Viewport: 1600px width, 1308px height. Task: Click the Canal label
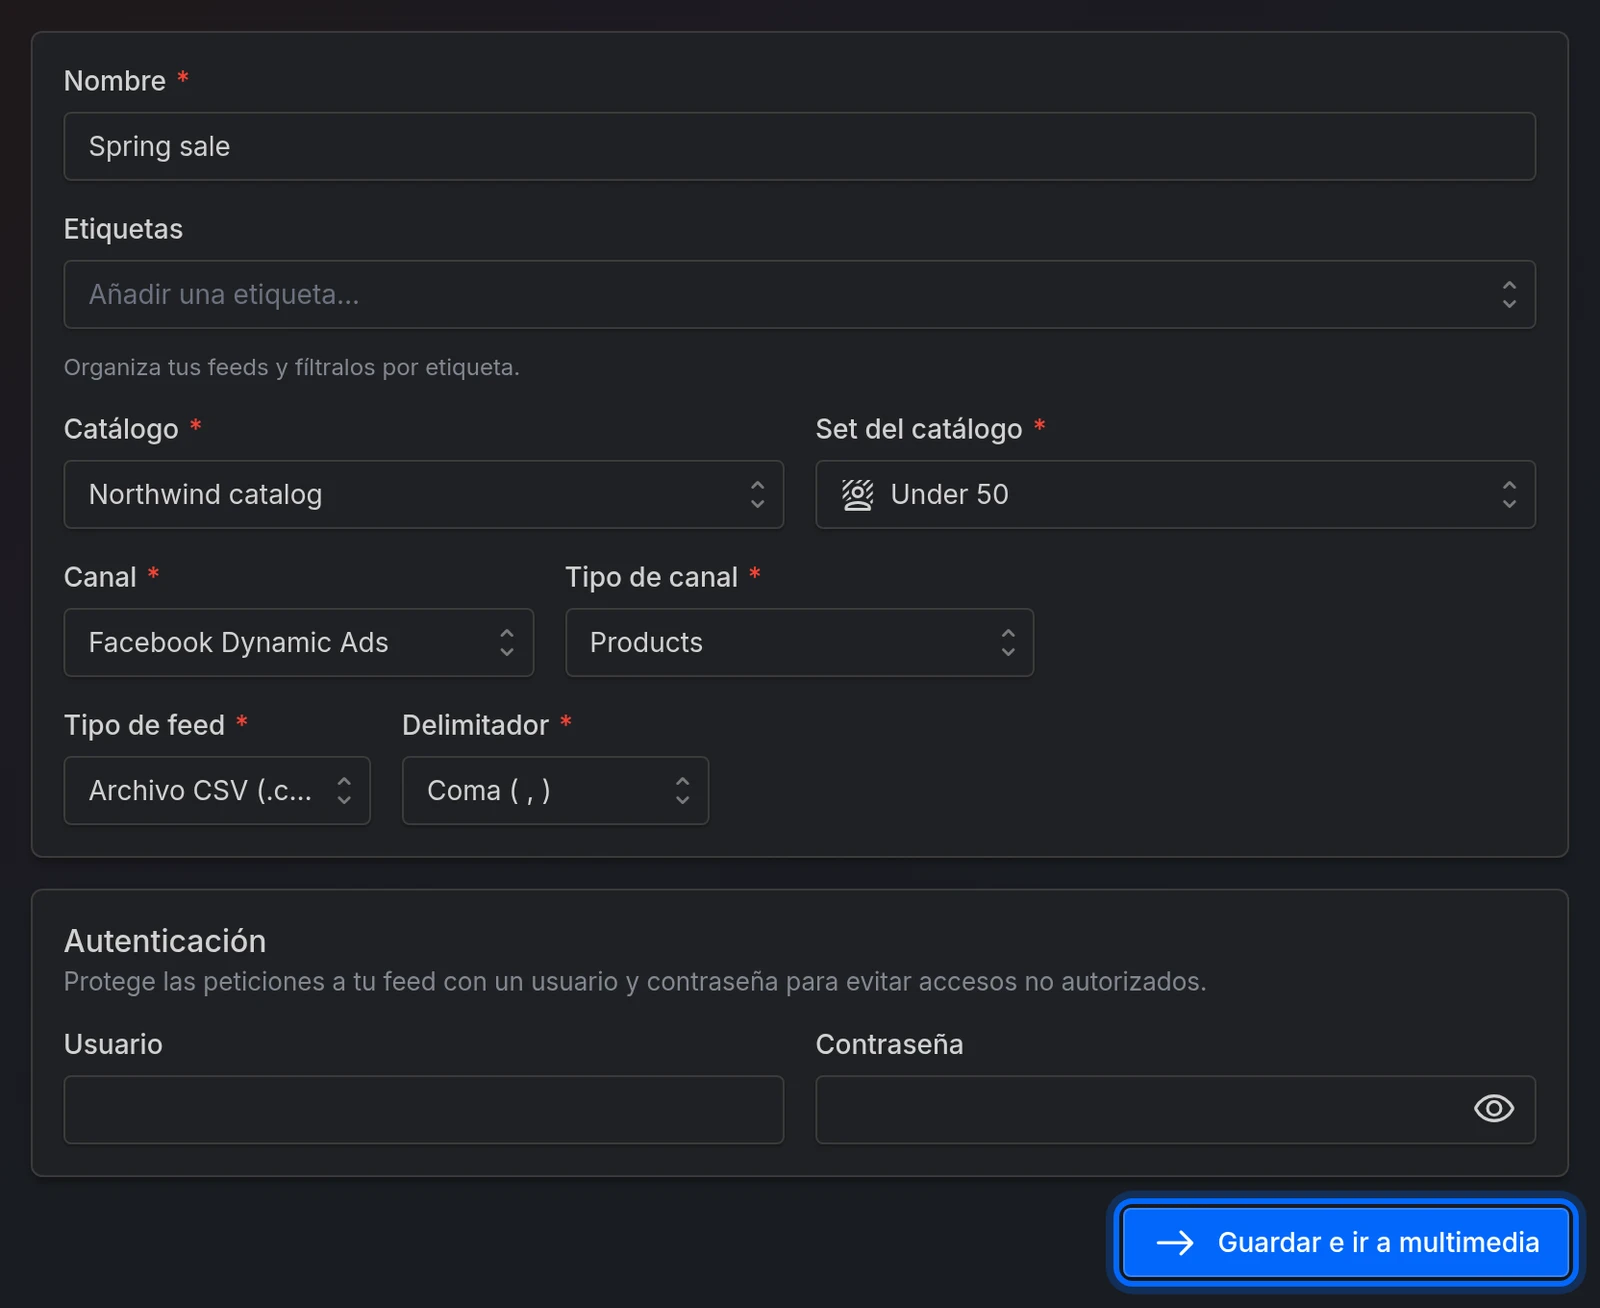[x=100, y=577]
